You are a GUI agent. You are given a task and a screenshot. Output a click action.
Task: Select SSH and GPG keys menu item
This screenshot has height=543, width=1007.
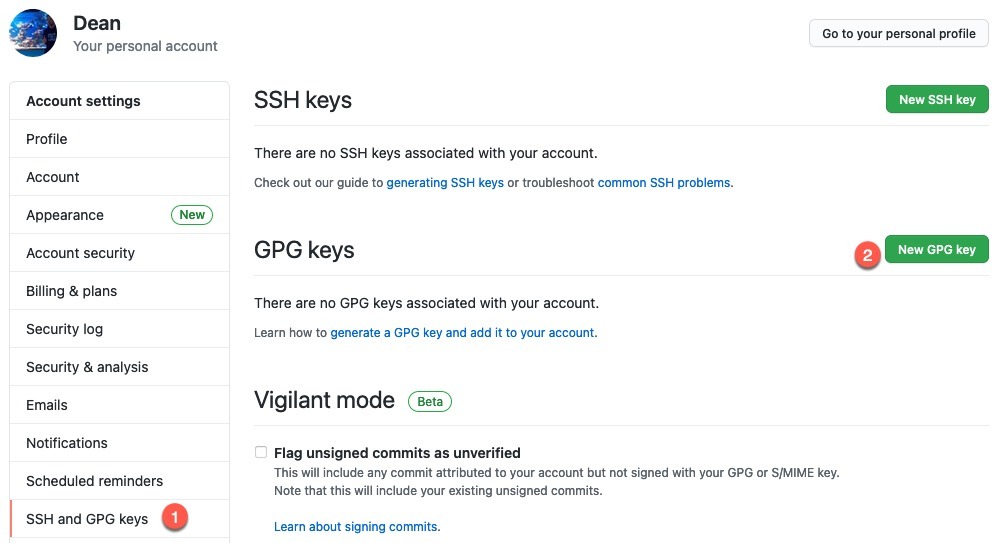click(x=119, y=519)
